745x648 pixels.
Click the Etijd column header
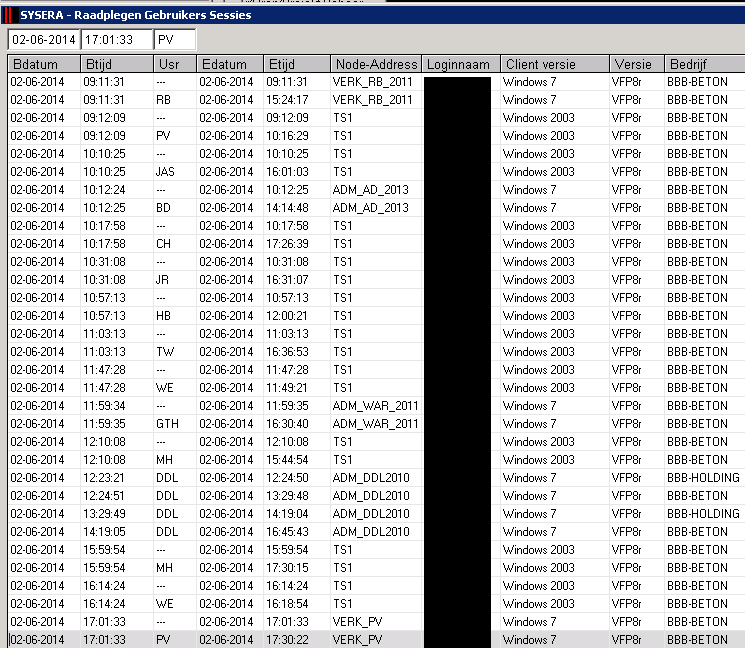pyautogui.click(x=297, y=64)
